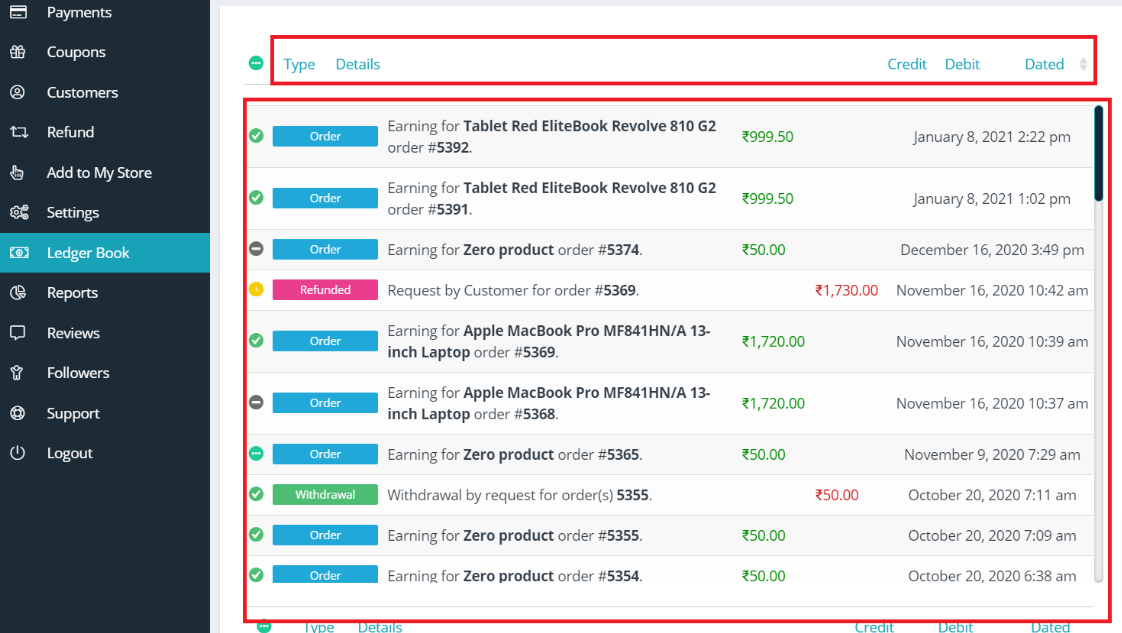The image size is (1122, 633).
Task: Select the Ledger Book menu item
Action: click(104, 252)
